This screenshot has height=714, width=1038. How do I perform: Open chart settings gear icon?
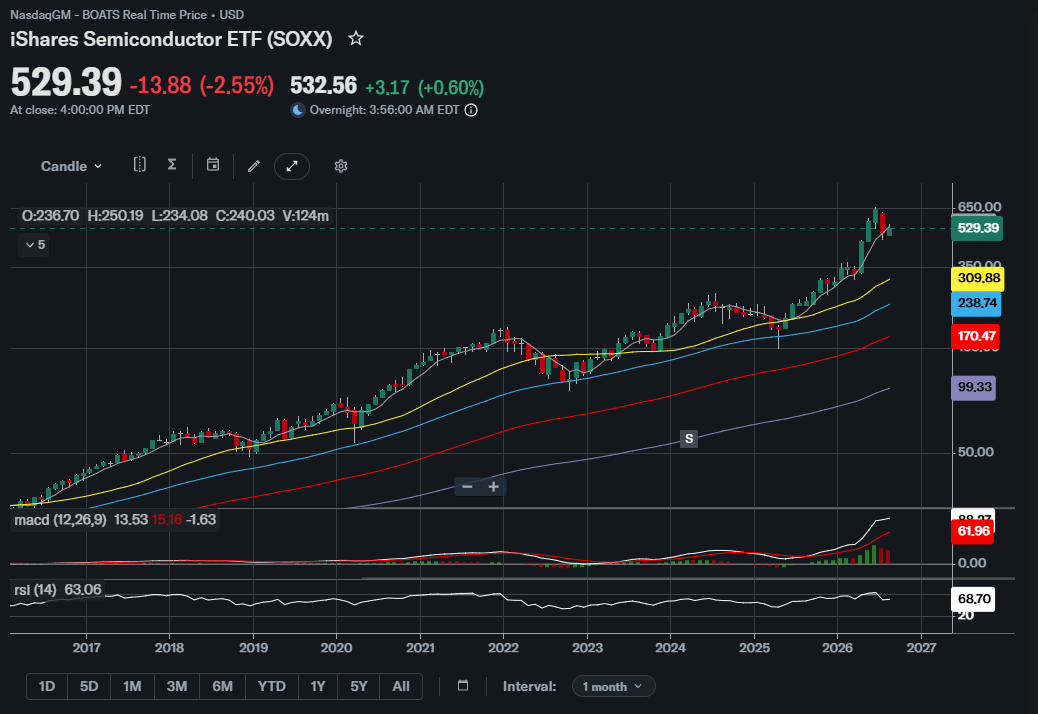(x=340, y=166)
